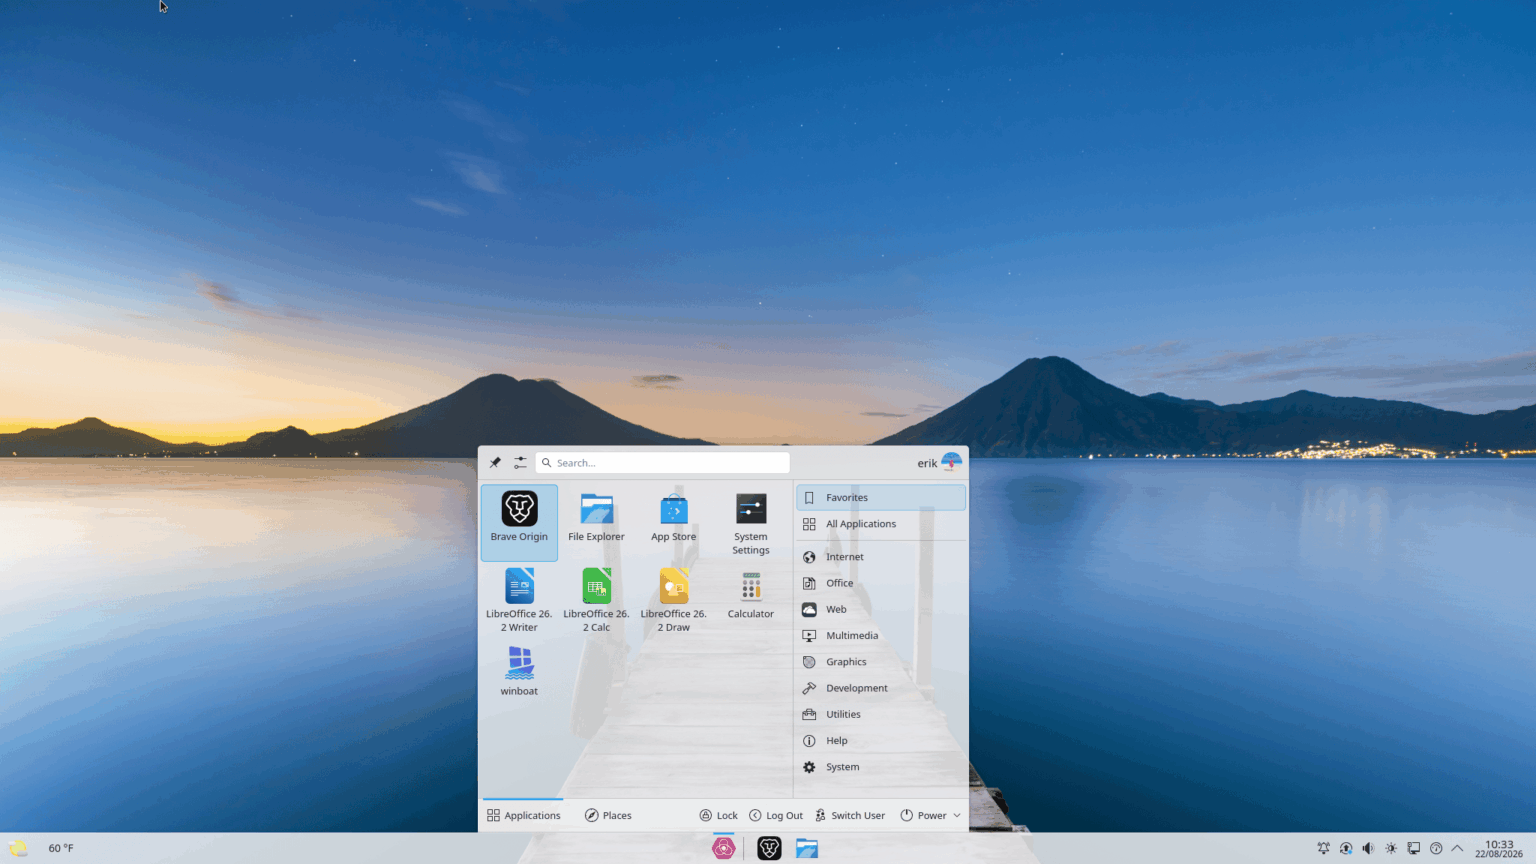Open the 60 °F weather widget

[x=41, y=848]
